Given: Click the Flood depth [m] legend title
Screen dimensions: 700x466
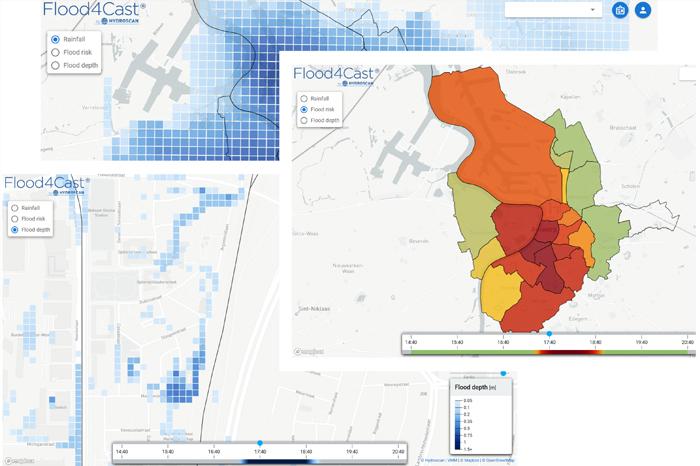Looking at the screenshot, I should tap(475, 387).
